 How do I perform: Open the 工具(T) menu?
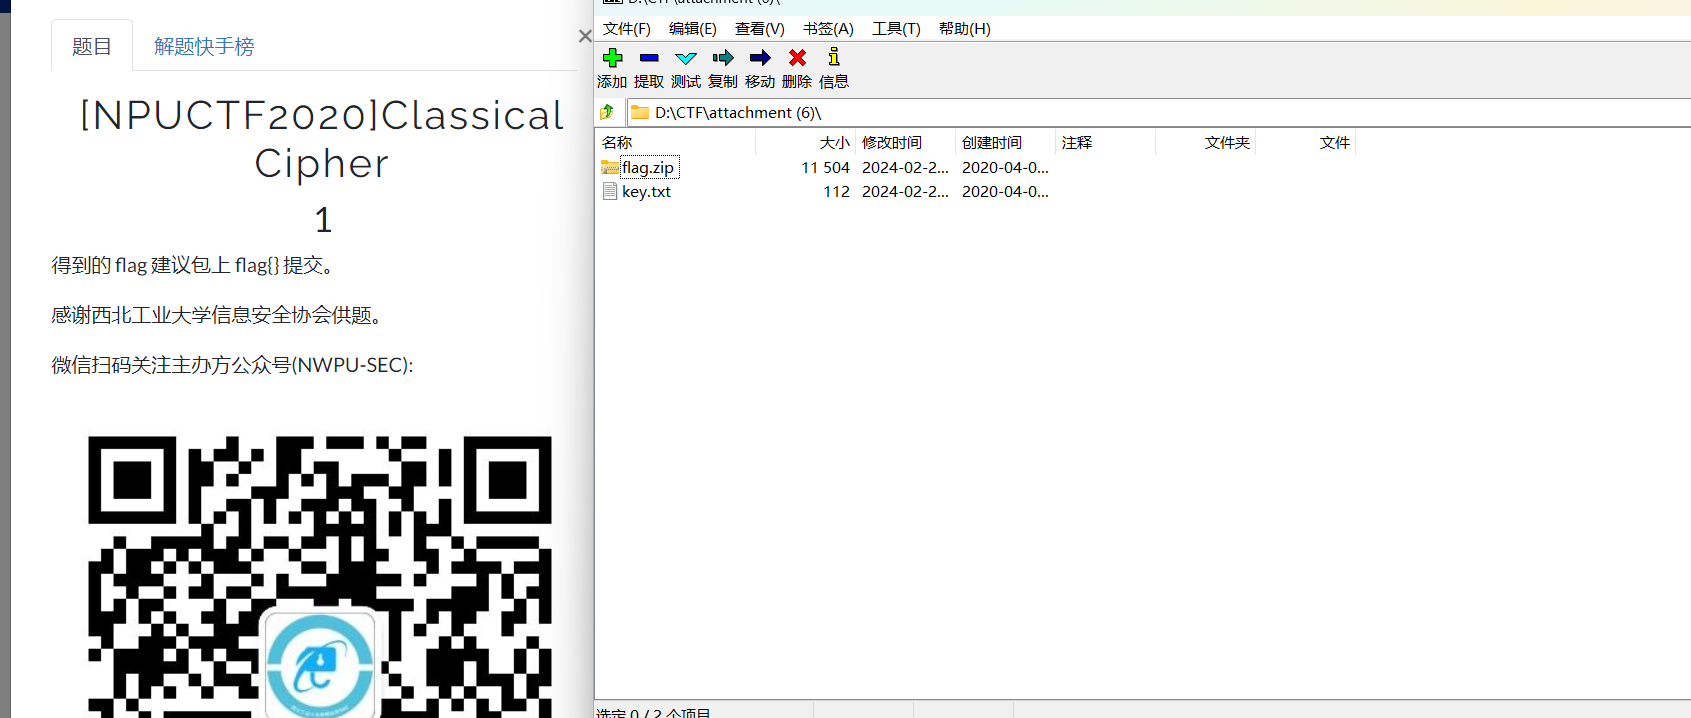896,29
